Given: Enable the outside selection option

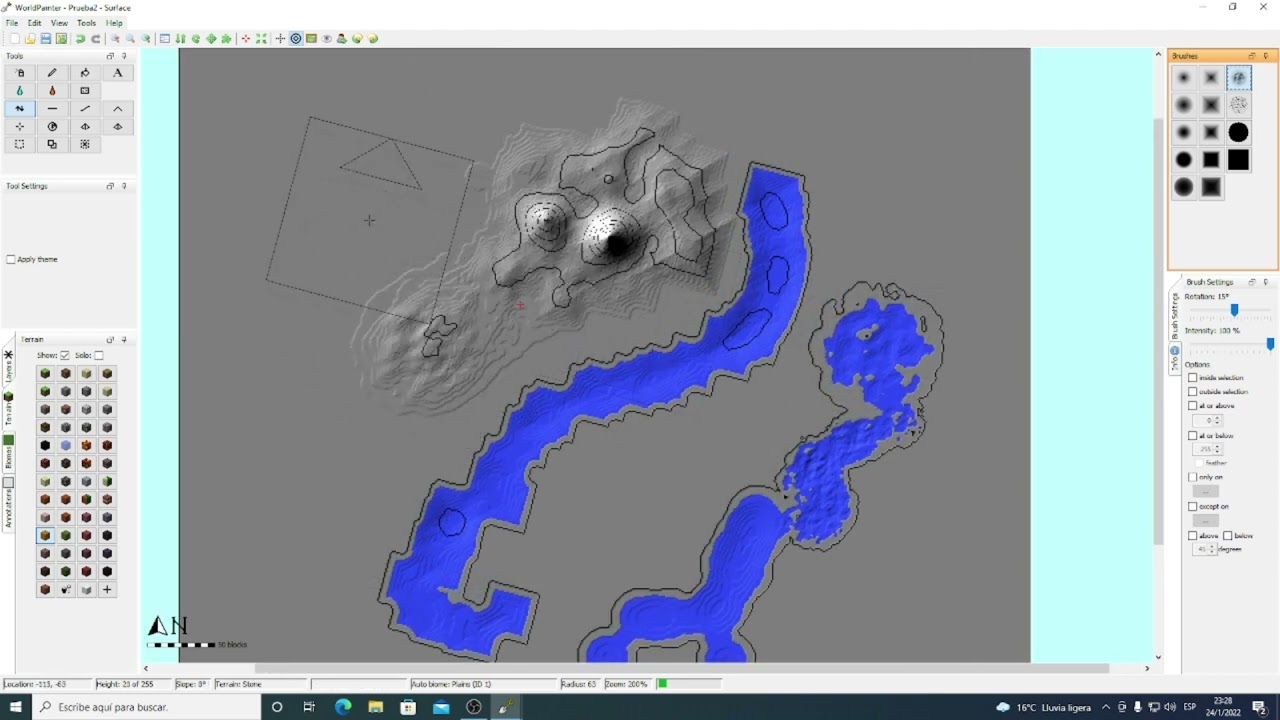Looking at the screenshot, I should (x=1192, y=392).
